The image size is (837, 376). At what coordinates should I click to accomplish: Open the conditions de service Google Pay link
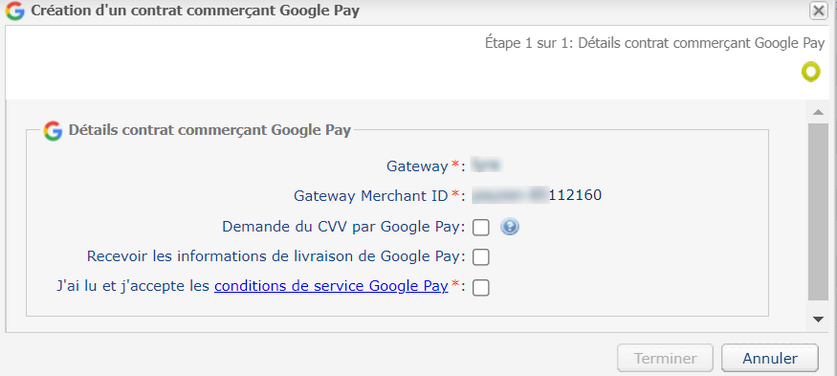[331, 286]
